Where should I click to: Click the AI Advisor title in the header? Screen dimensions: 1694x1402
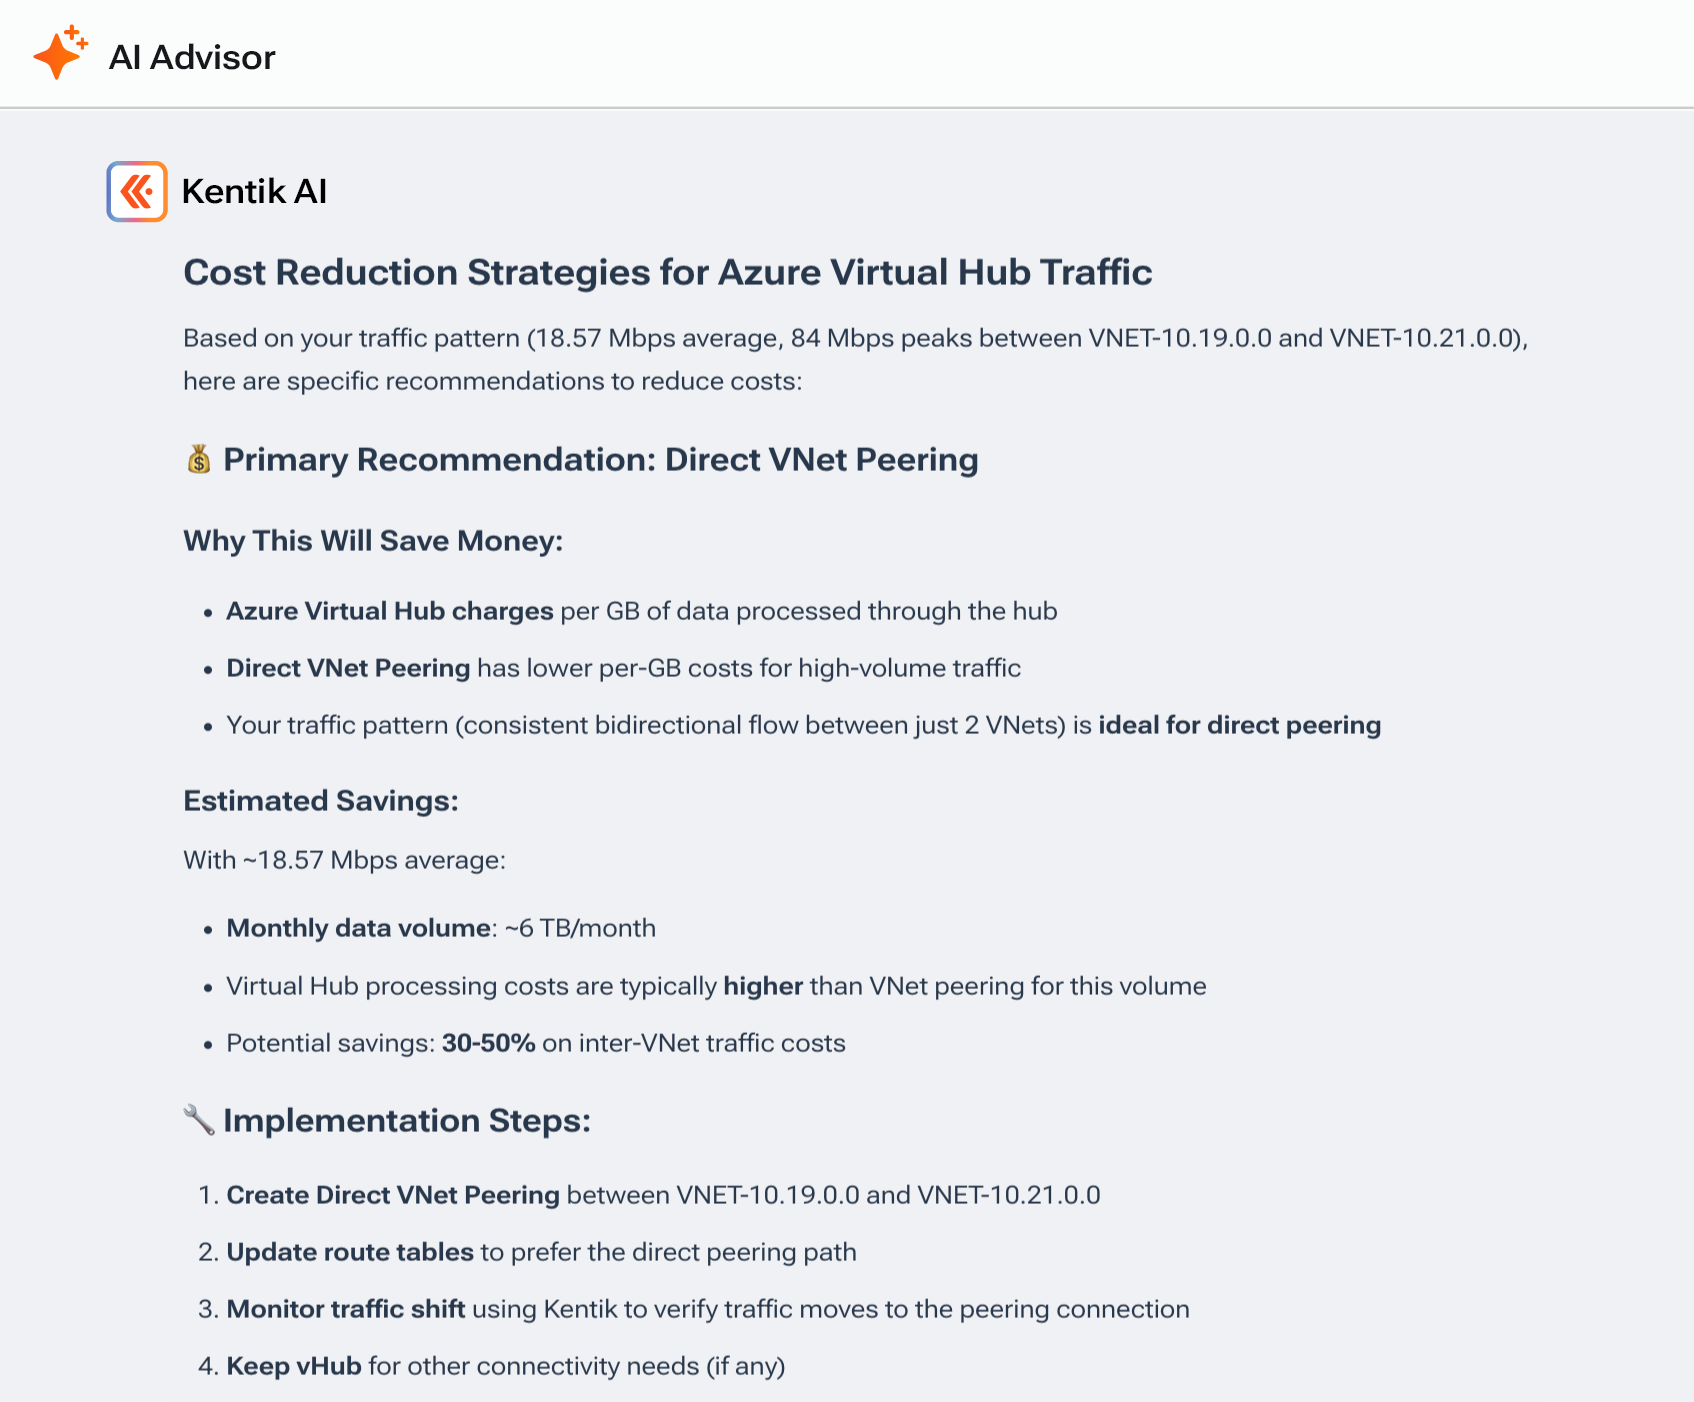click(x=193, y=57)
